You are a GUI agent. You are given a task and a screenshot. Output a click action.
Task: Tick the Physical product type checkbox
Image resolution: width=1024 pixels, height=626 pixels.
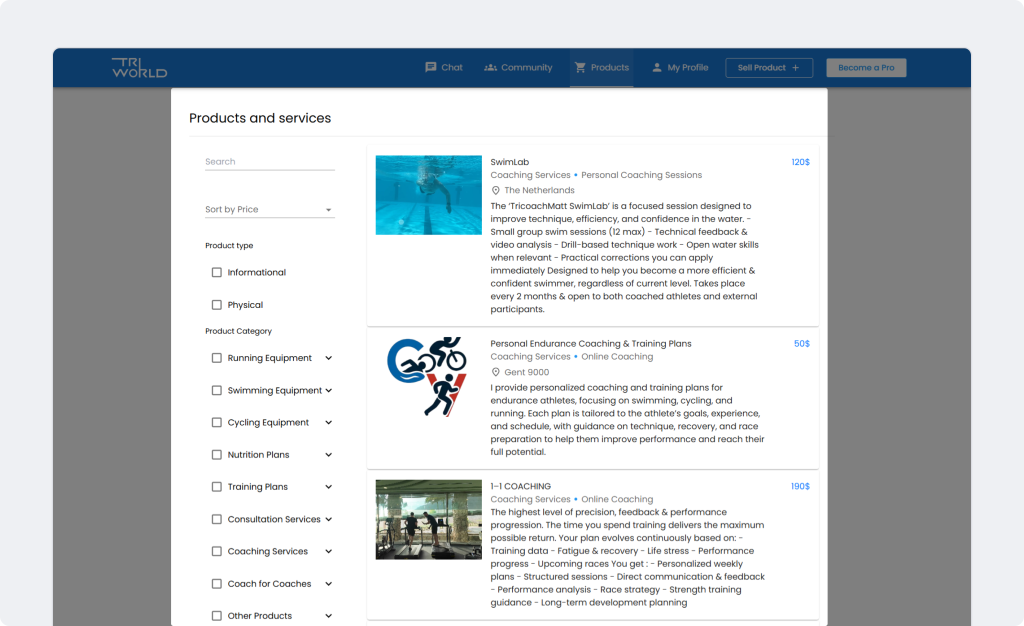tap(217, 305)
